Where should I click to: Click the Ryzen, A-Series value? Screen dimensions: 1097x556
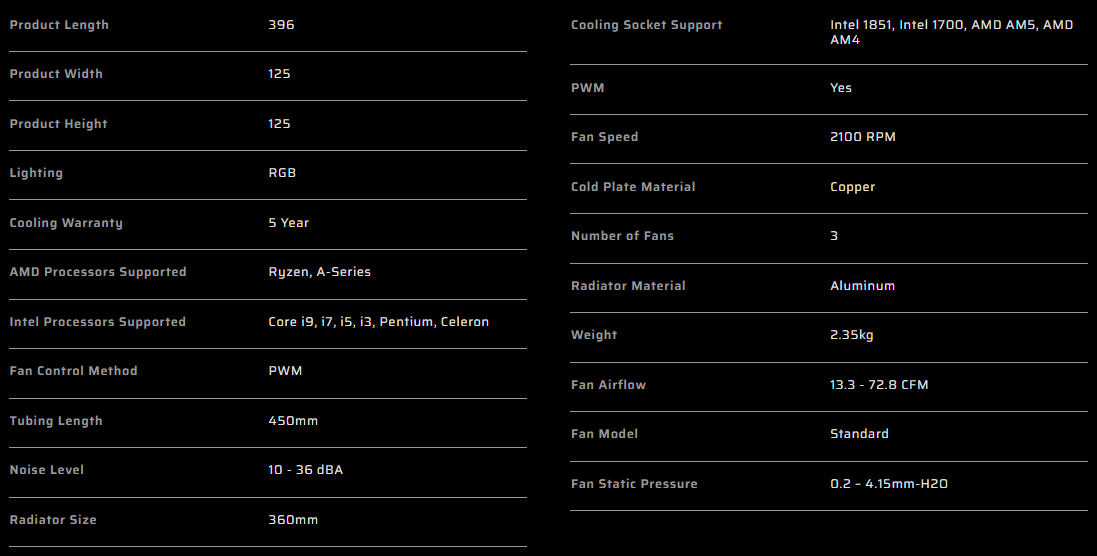319,272
